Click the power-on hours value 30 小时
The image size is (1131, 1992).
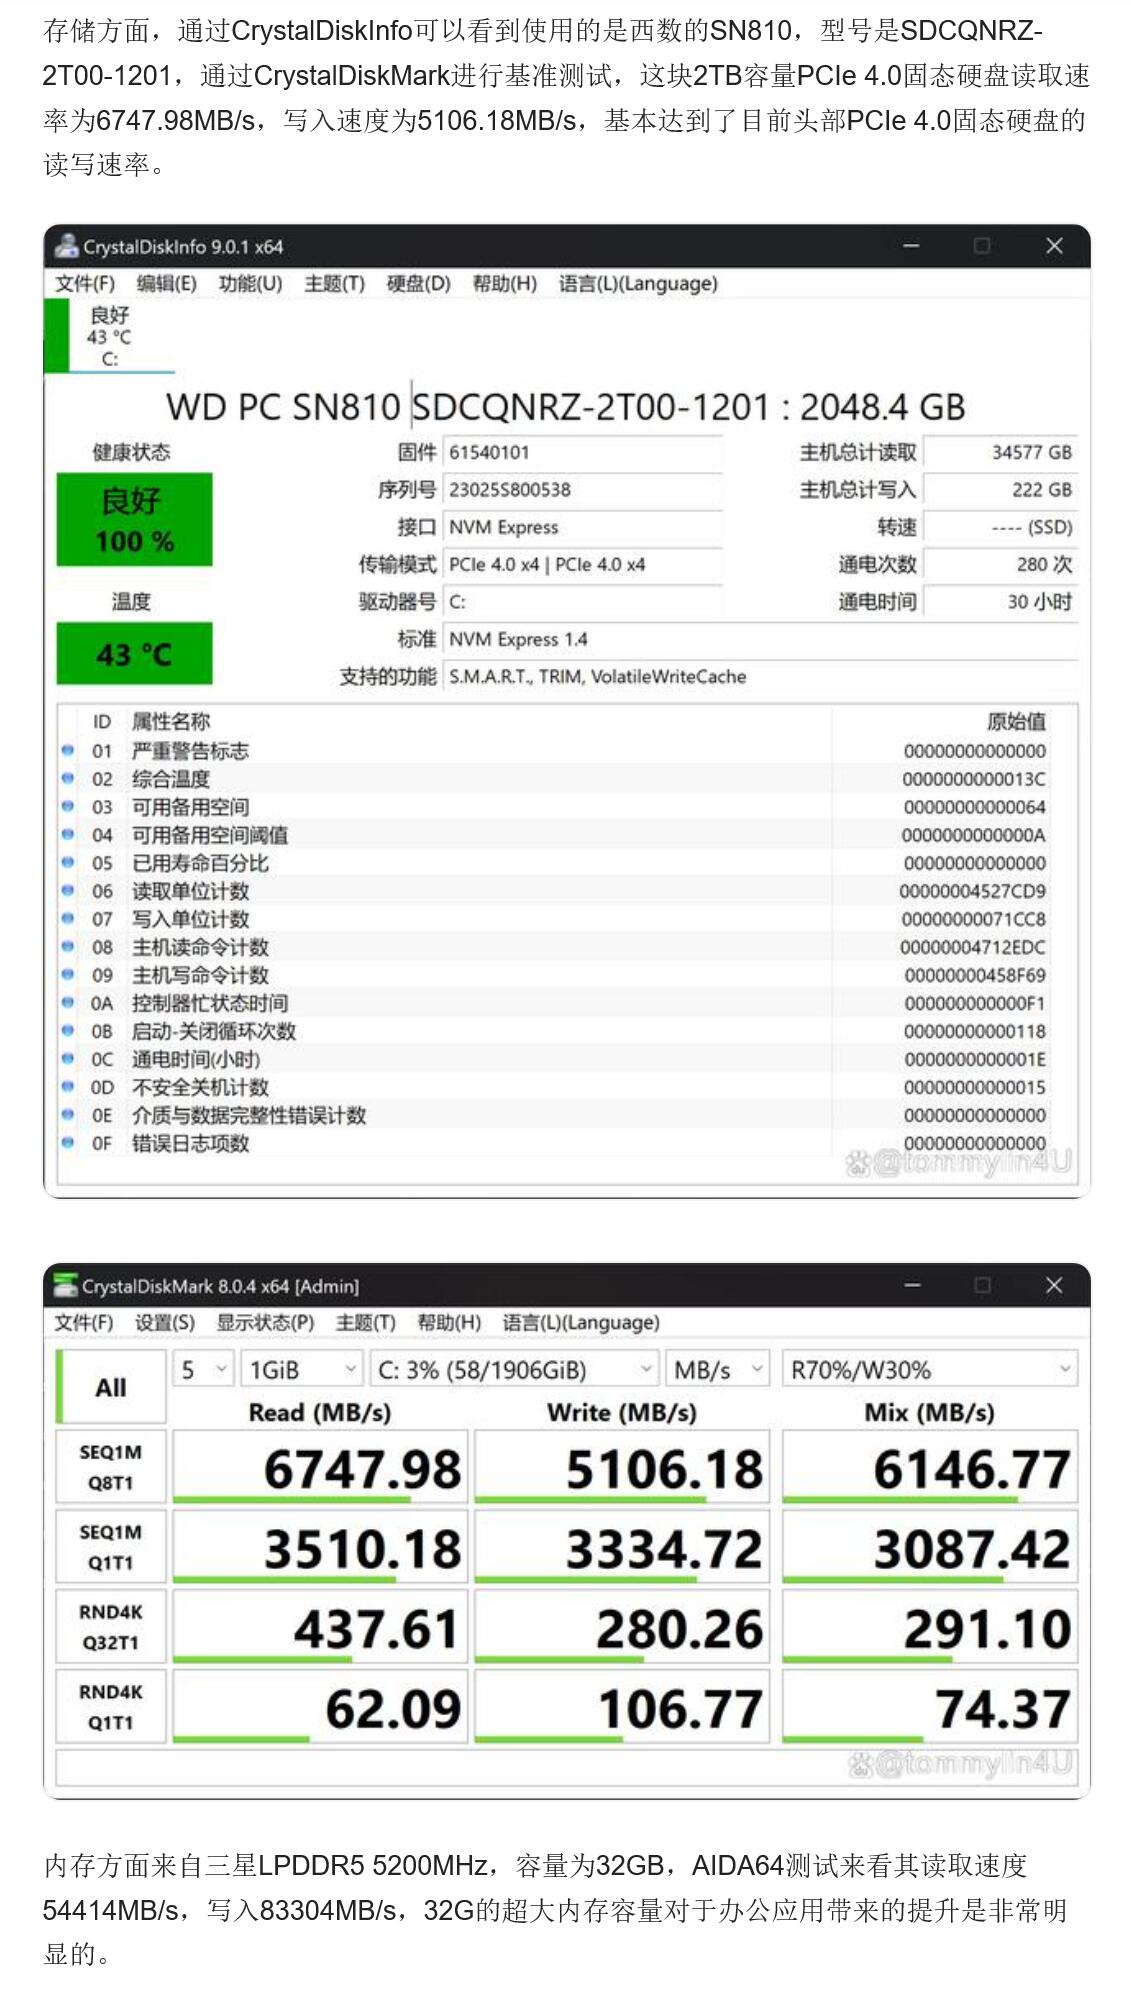pos(1000,601)
